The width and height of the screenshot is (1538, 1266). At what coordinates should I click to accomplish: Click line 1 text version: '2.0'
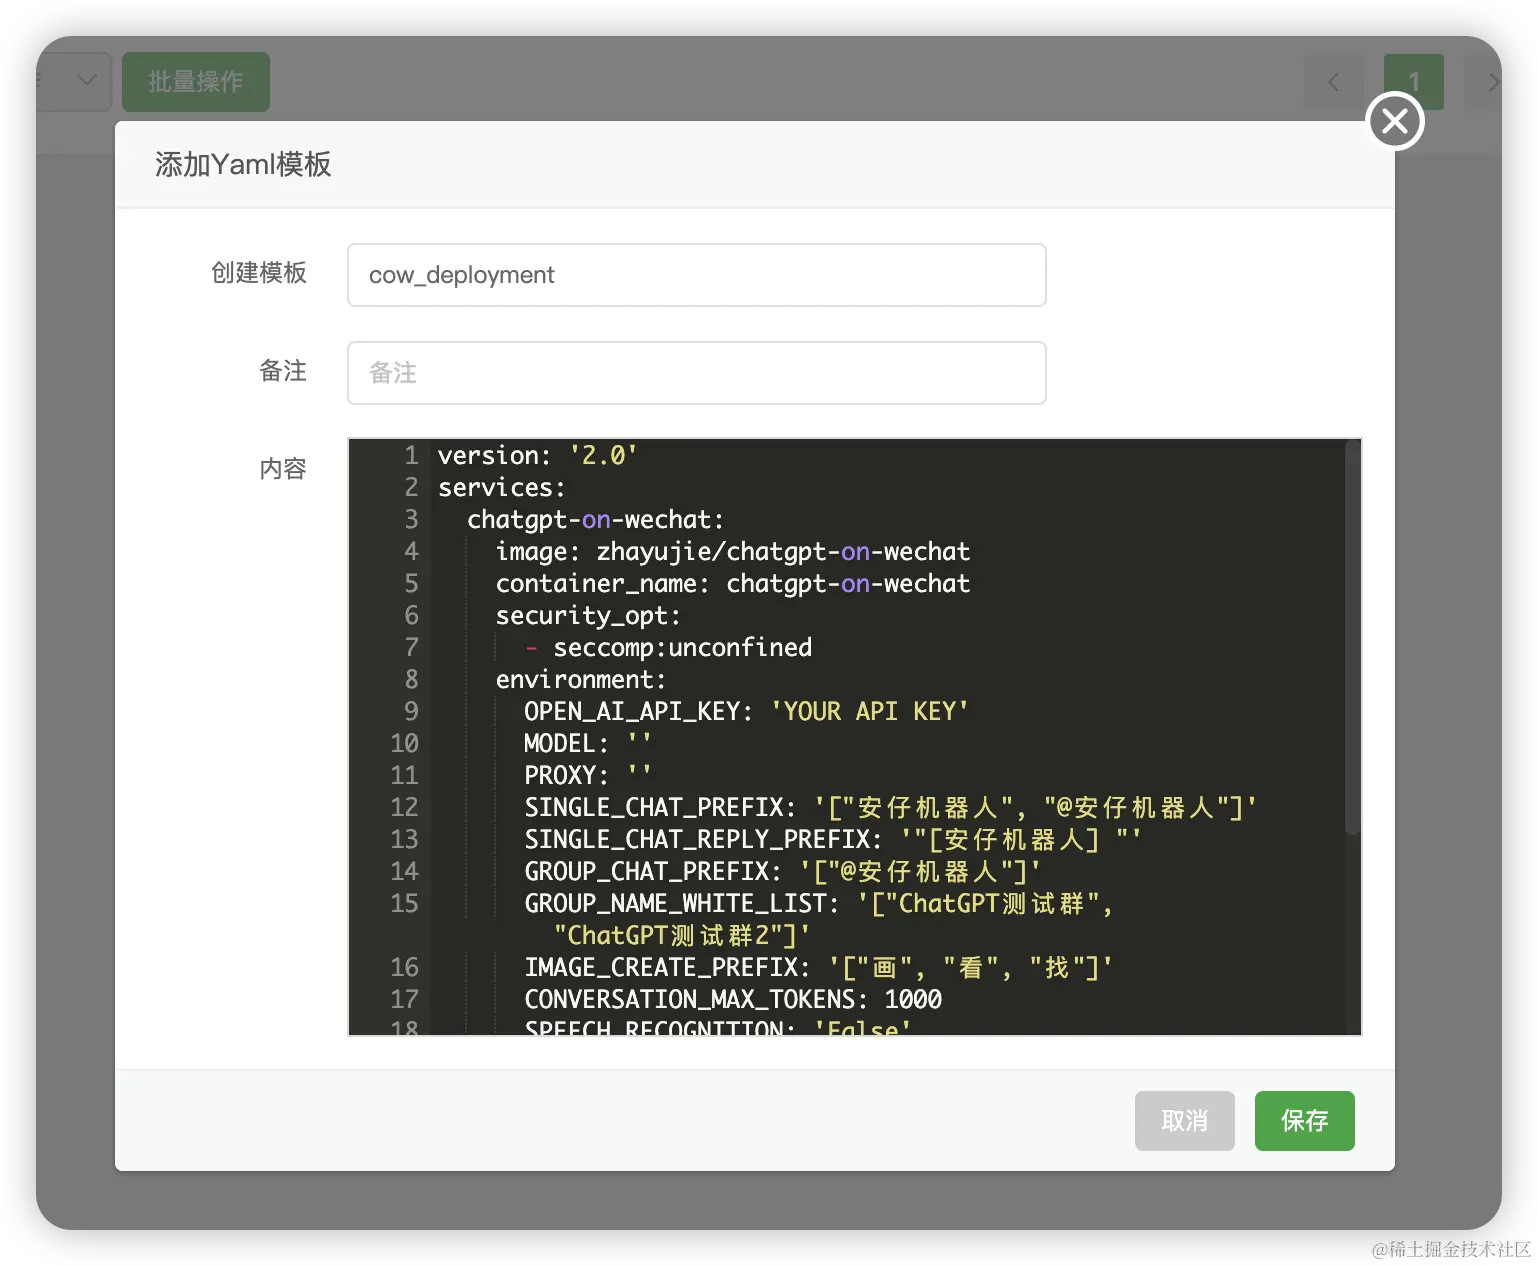pos(538,456)
